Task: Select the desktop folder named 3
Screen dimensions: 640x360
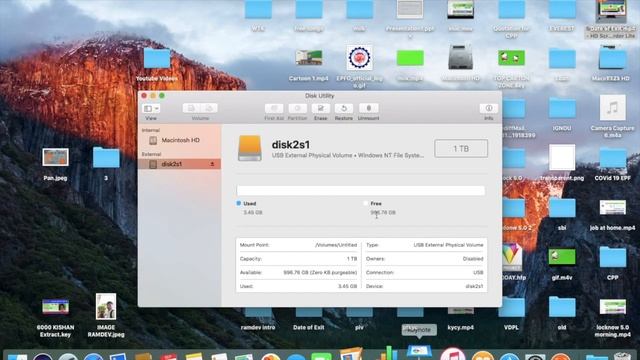Action: 106,158
